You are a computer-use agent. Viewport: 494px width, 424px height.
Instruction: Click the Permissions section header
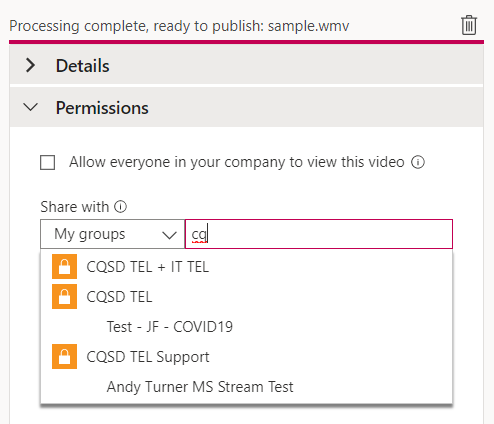pyautogui.click(x=246, y=107)
